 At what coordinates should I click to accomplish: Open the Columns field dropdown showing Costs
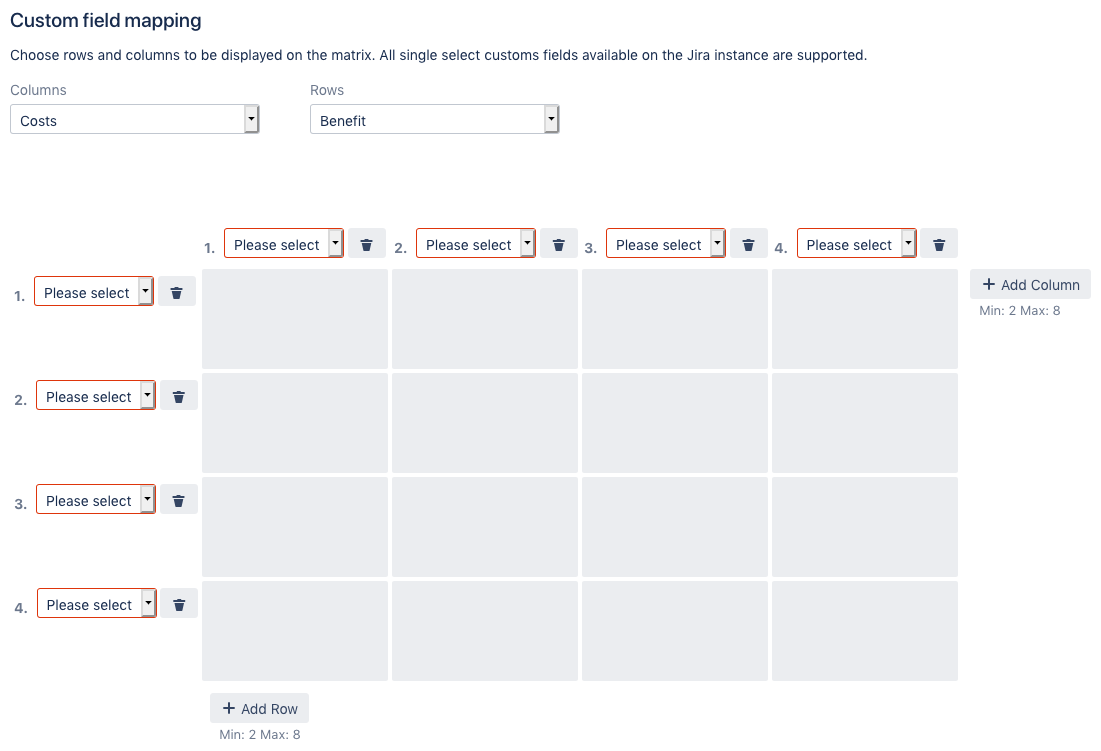134,120
